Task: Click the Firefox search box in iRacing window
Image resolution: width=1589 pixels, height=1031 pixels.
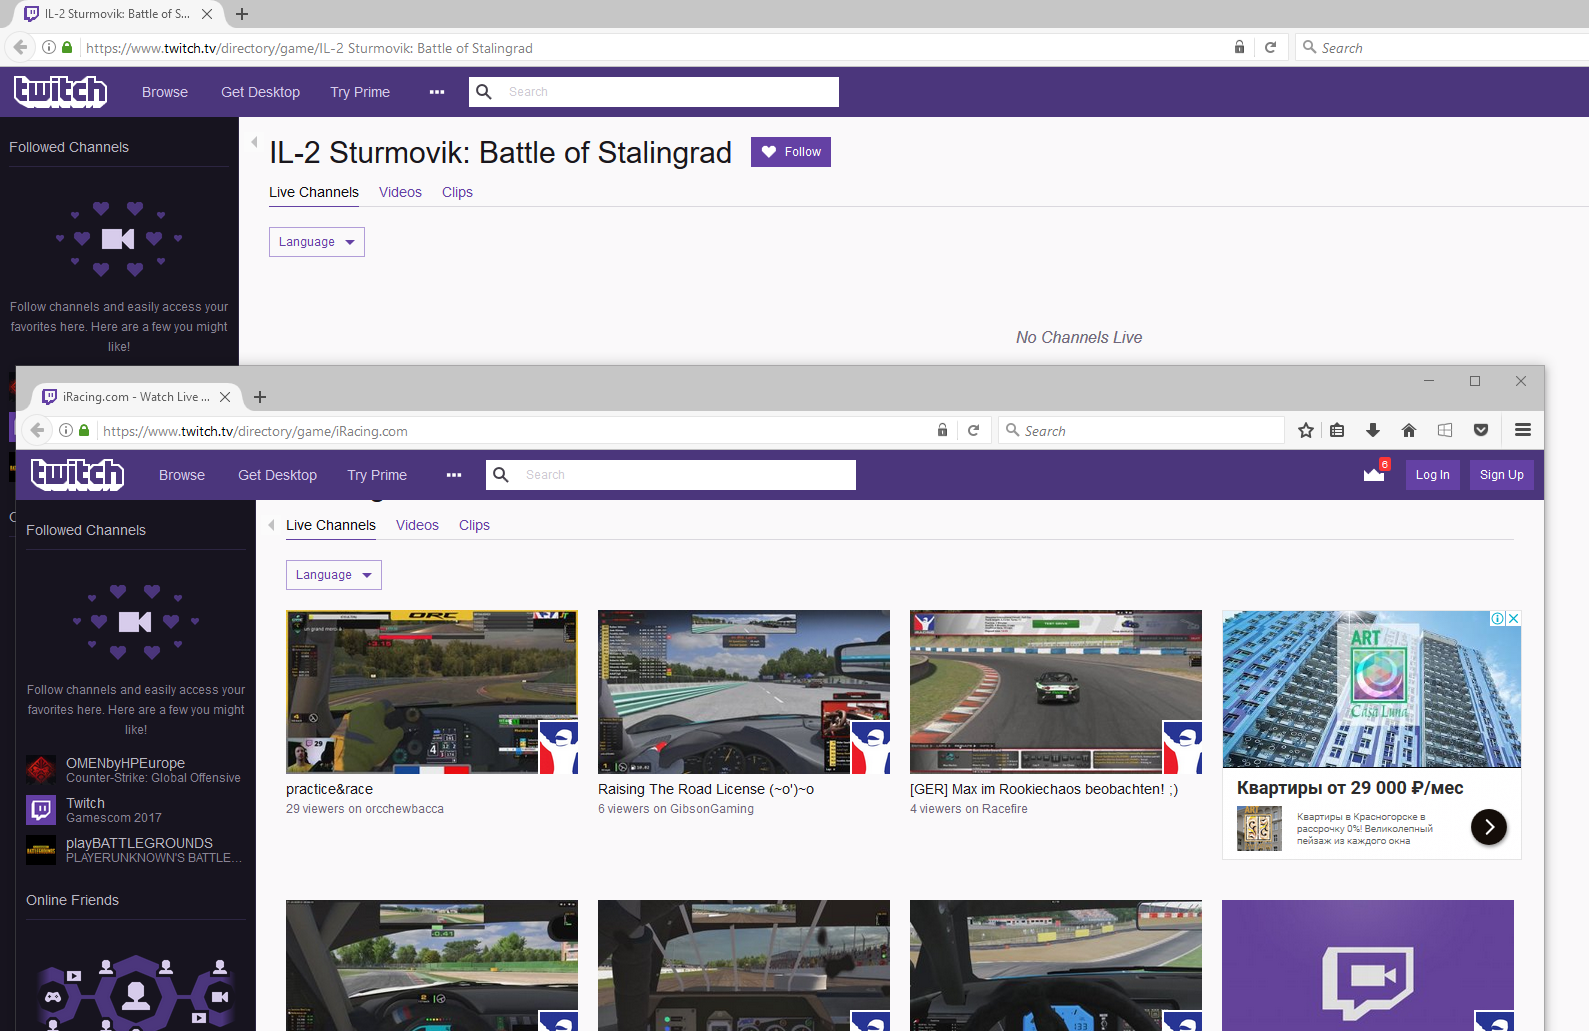Action: (x=1142, y=431)
